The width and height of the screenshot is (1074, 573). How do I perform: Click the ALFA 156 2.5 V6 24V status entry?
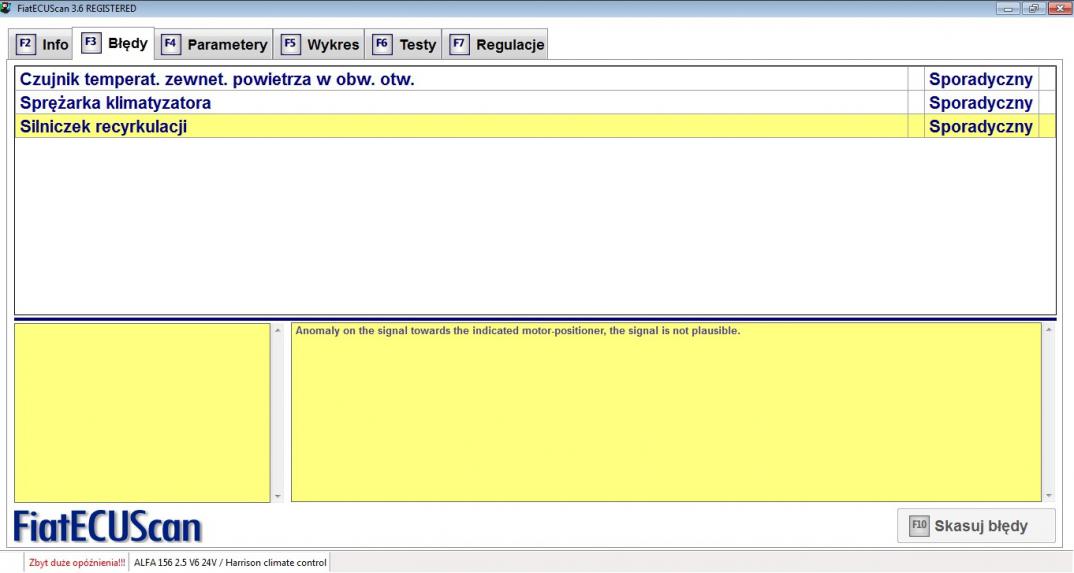click(230, 563)
